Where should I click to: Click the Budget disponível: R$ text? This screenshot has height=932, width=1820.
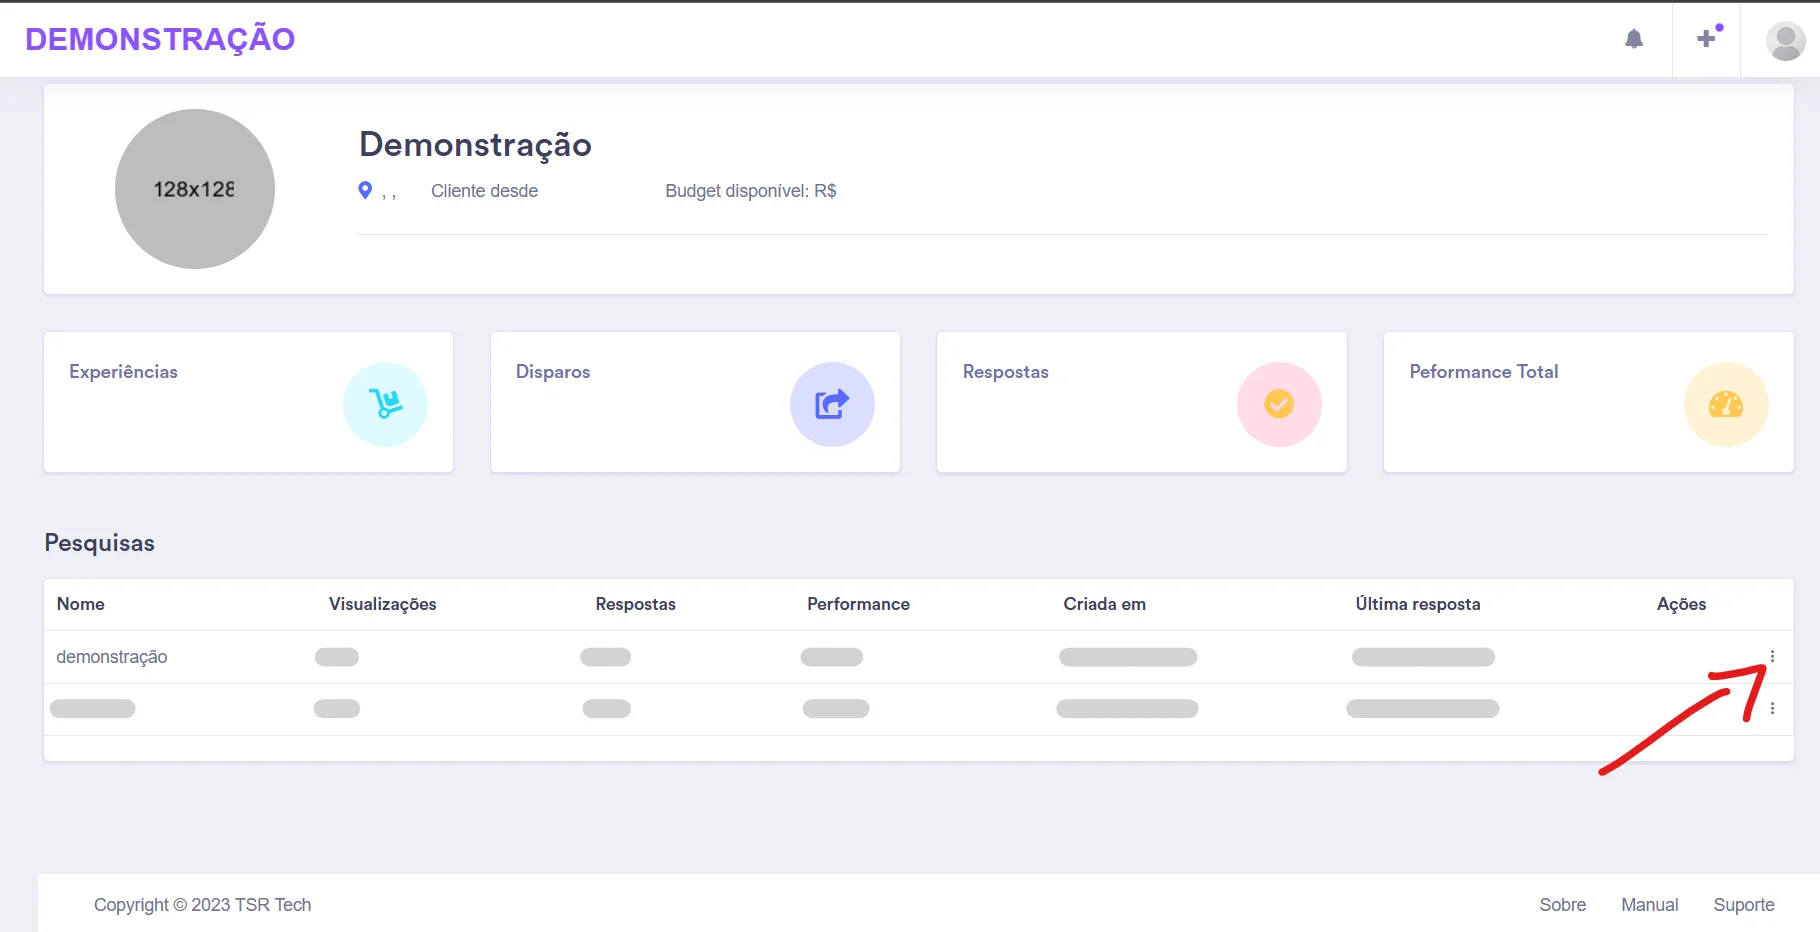pos(751,191)
